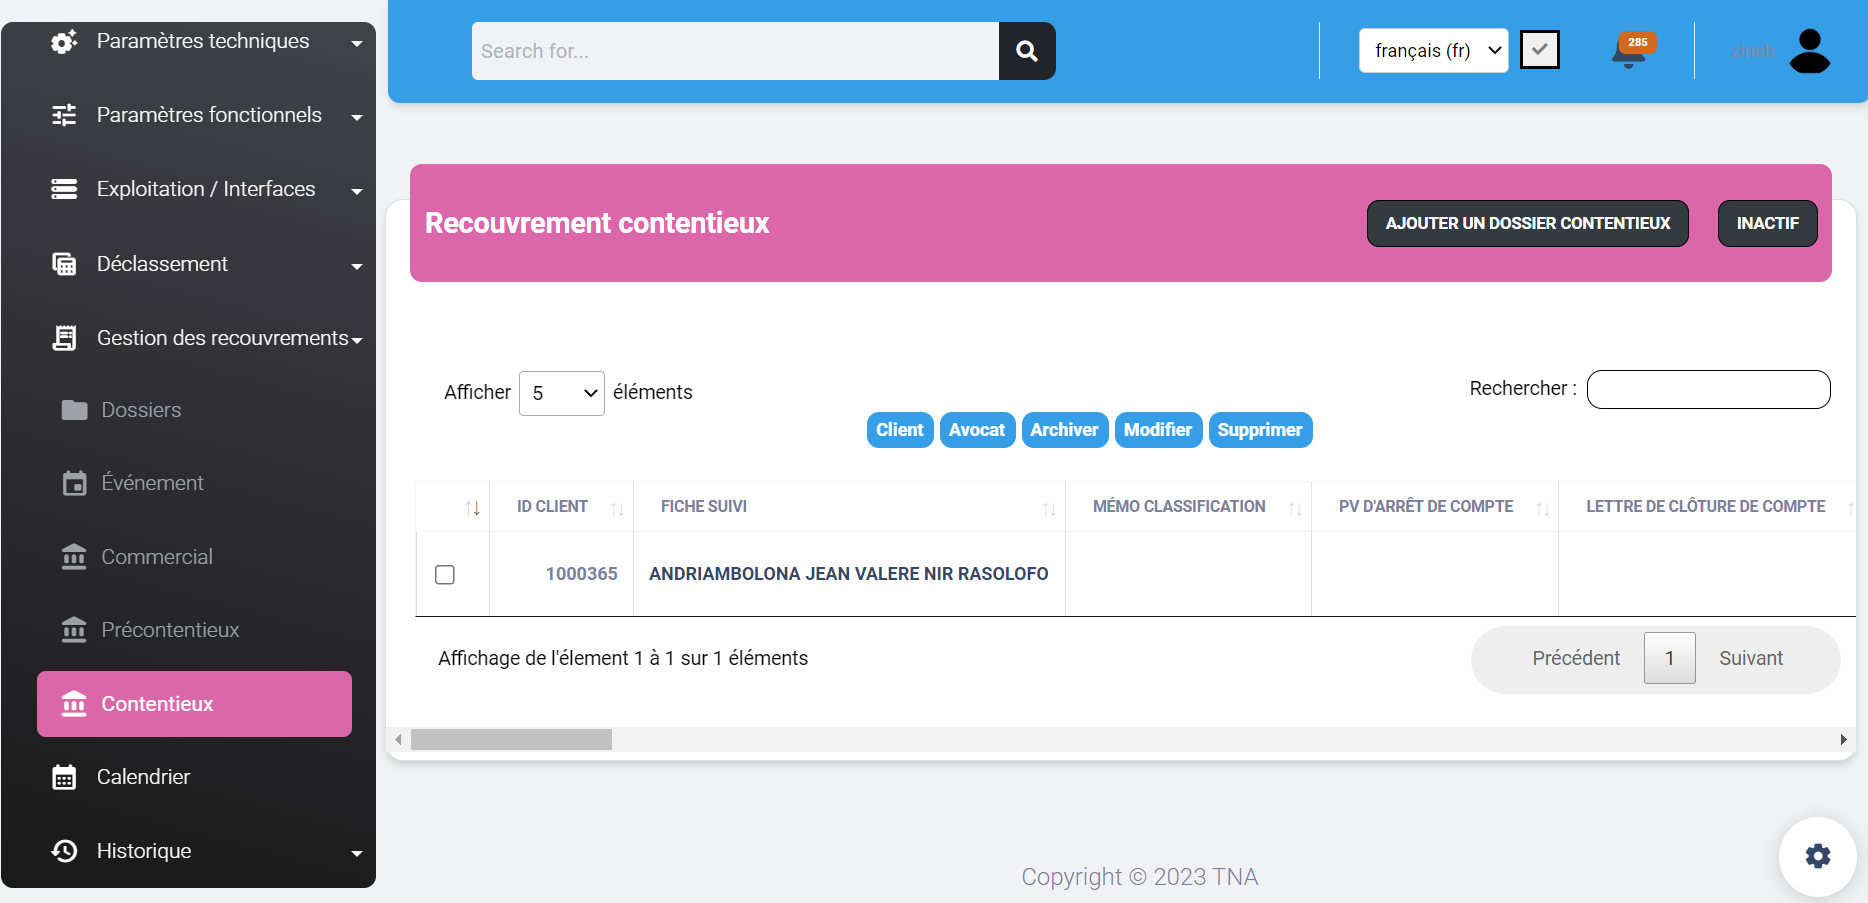The width and height of the screenshot is (1868, 903).
Task: Focus the Rechercher input field
Action: [1708, 390]
